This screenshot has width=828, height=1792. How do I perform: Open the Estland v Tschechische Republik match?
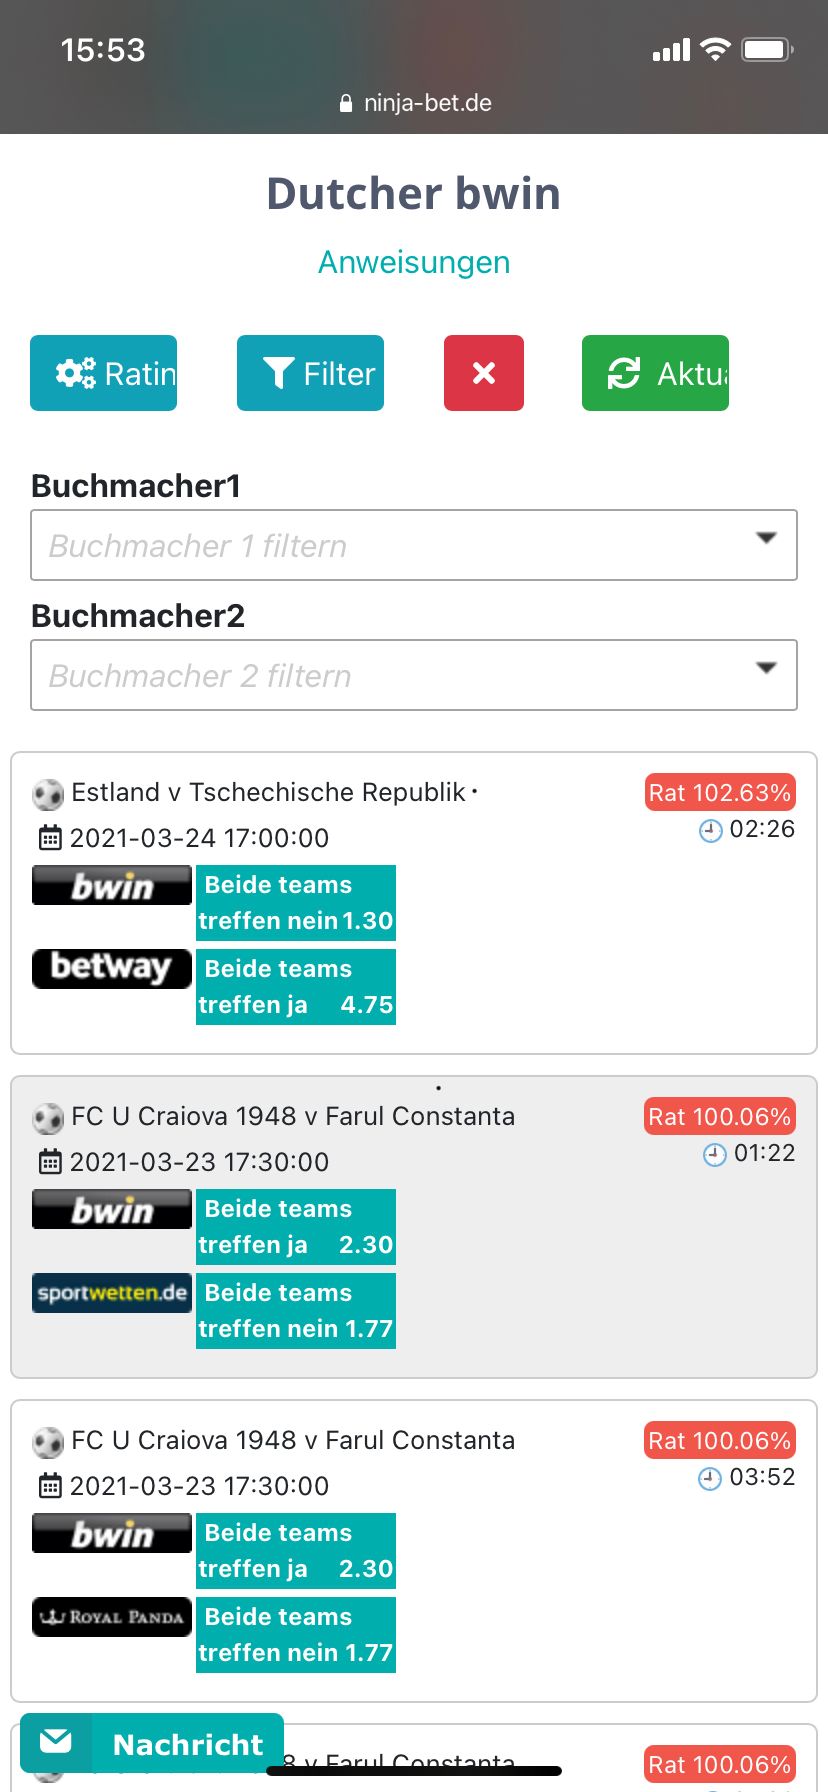coord(269,792)
